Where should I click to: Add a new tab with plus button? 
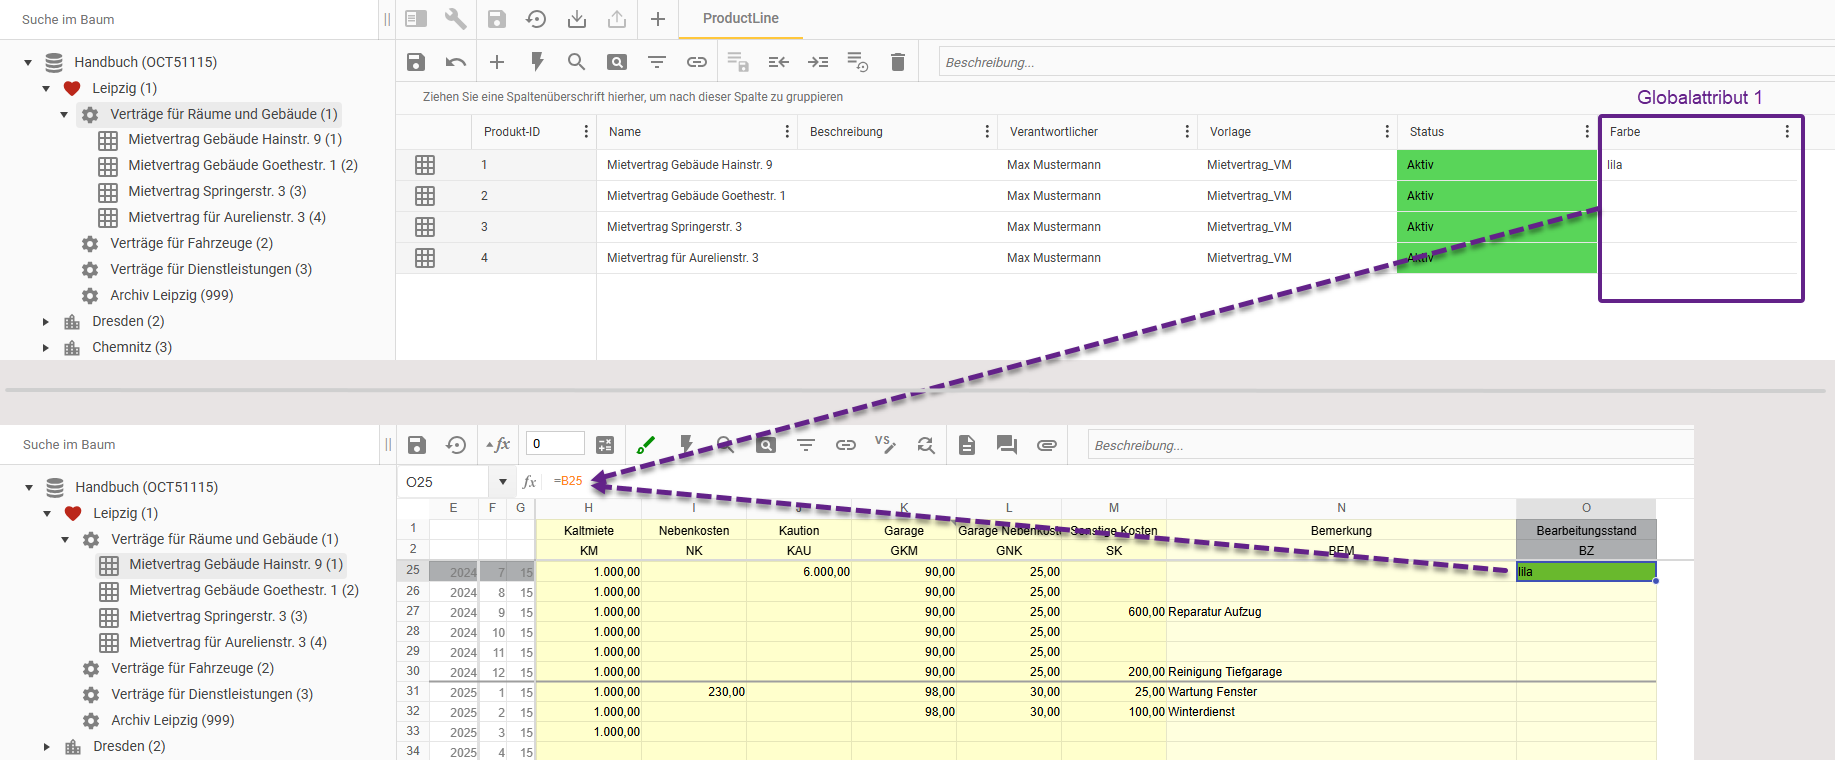658,19
